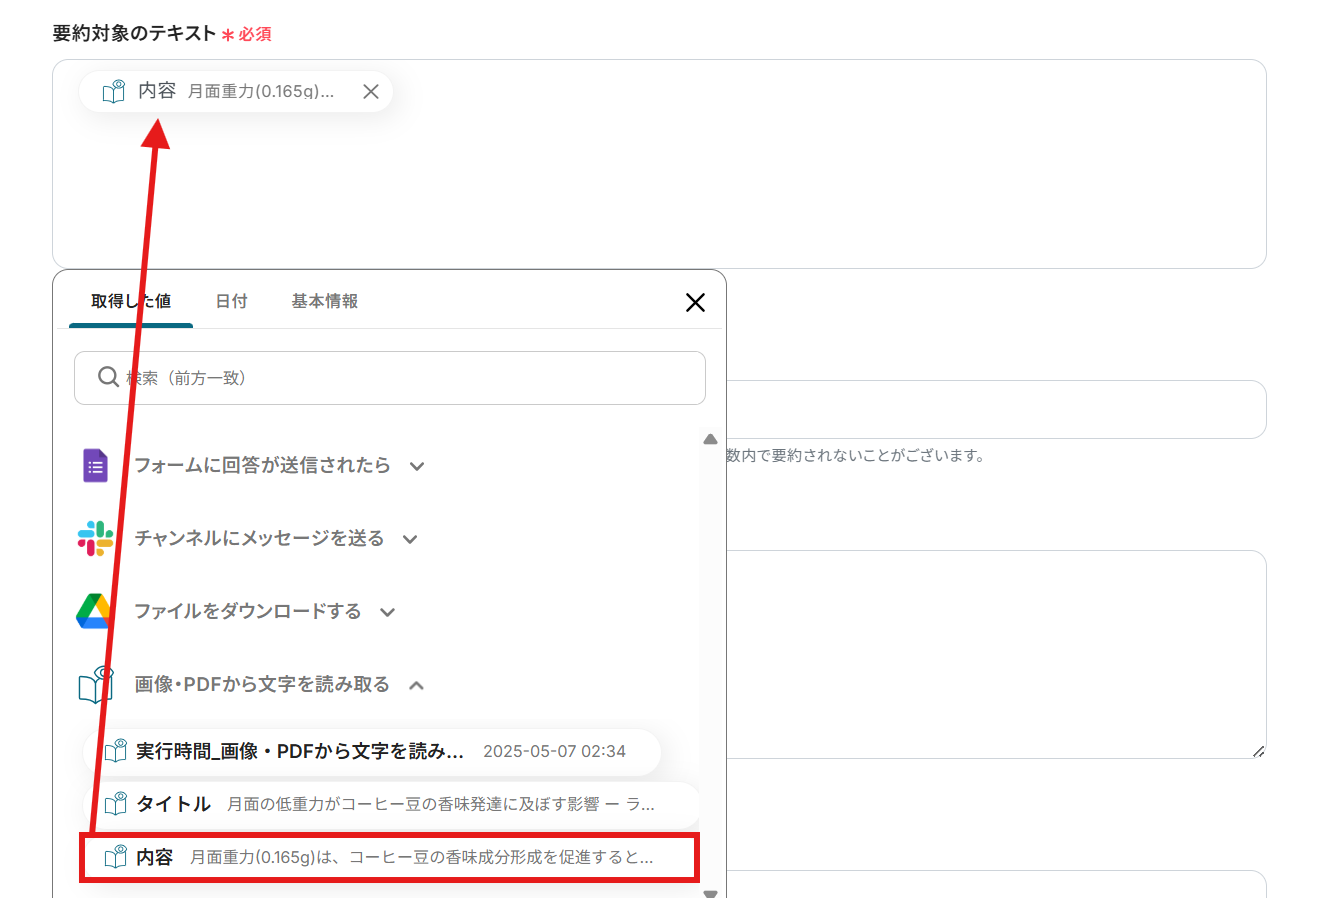The width and height of the screenshot is (1321, 898).
Task: Select the highlighted 内容 value in the list
Action: (x=390, y=858)
